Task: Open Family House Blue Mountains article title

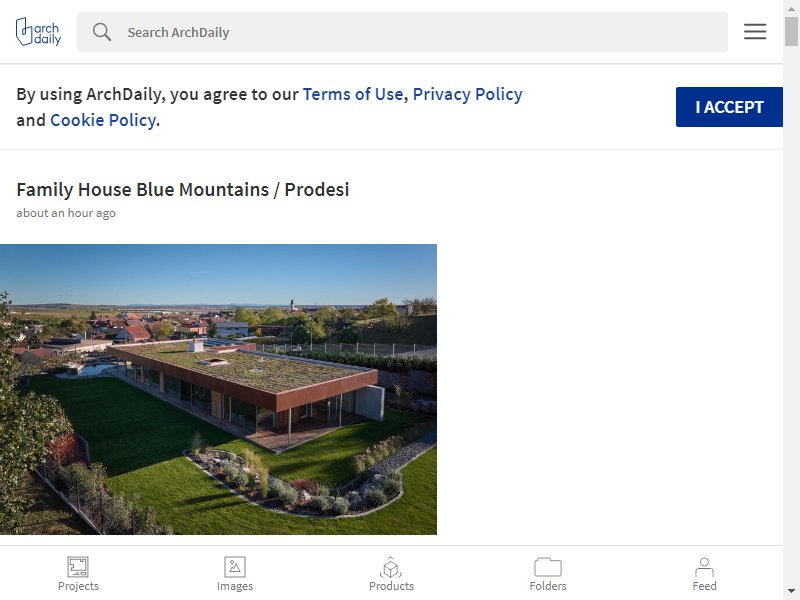Action: click(x=183, y=189)
